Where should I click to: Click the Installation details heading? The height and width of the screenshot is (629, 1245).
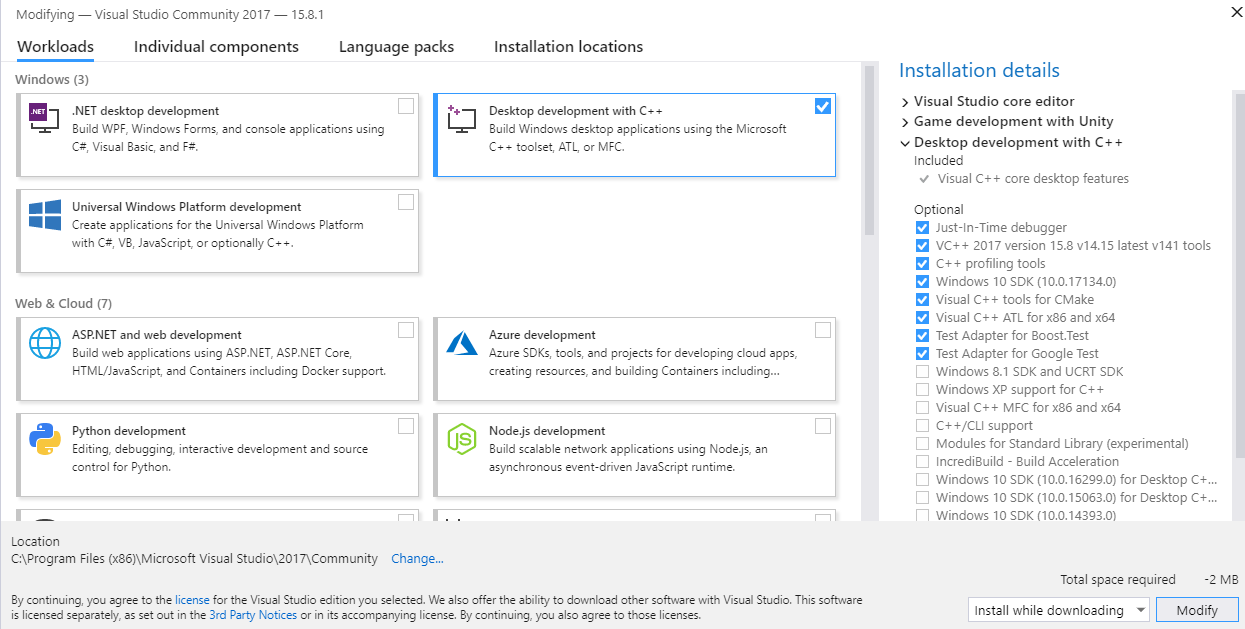[x=979, y=71]
